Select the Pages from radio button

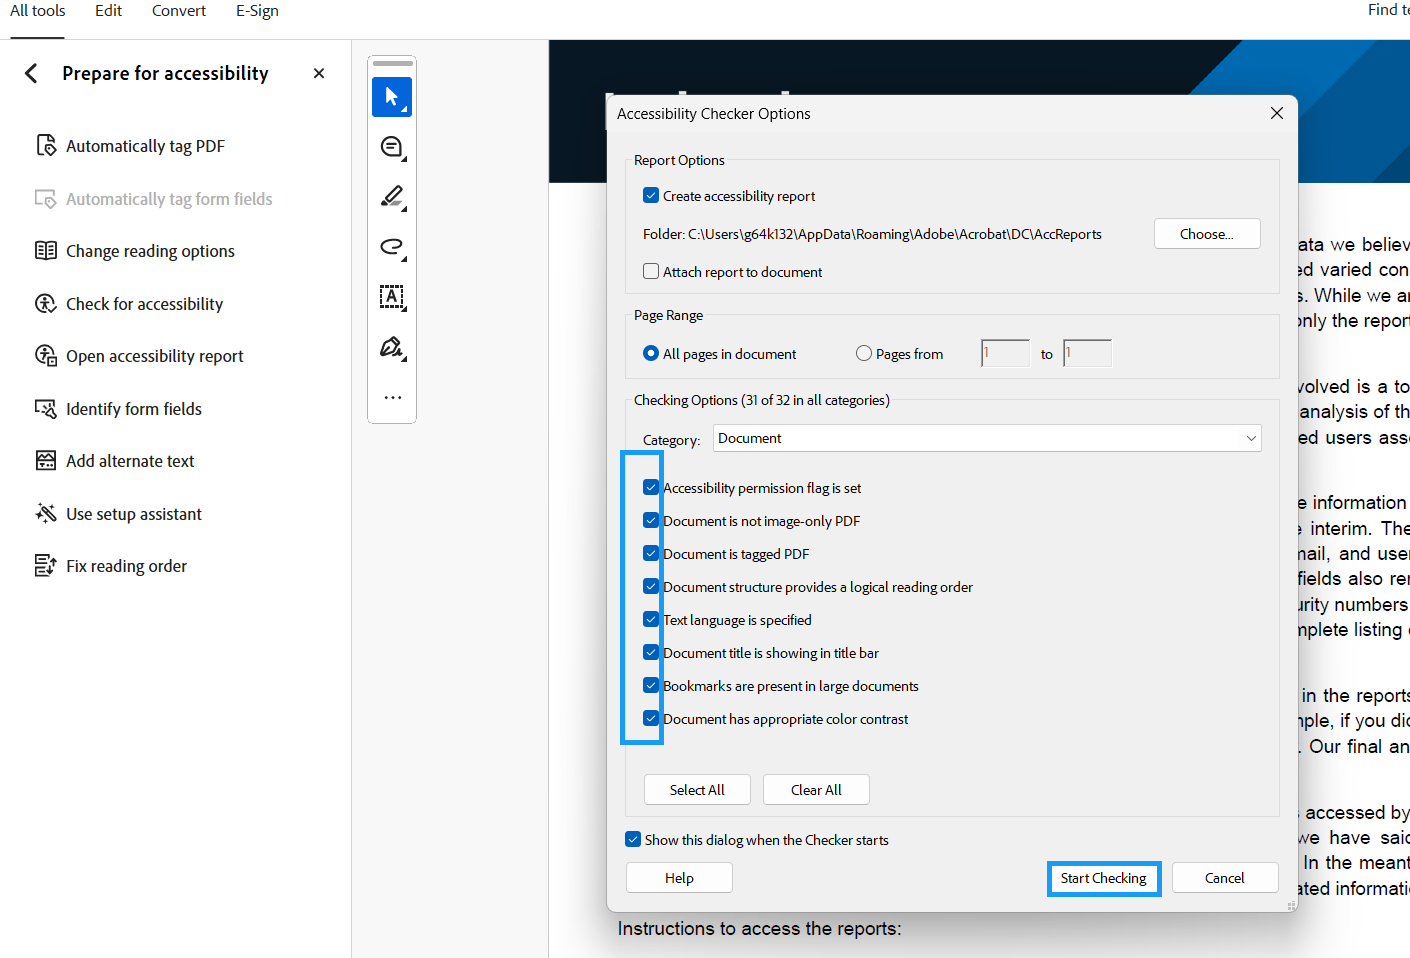tap(864, 353)
